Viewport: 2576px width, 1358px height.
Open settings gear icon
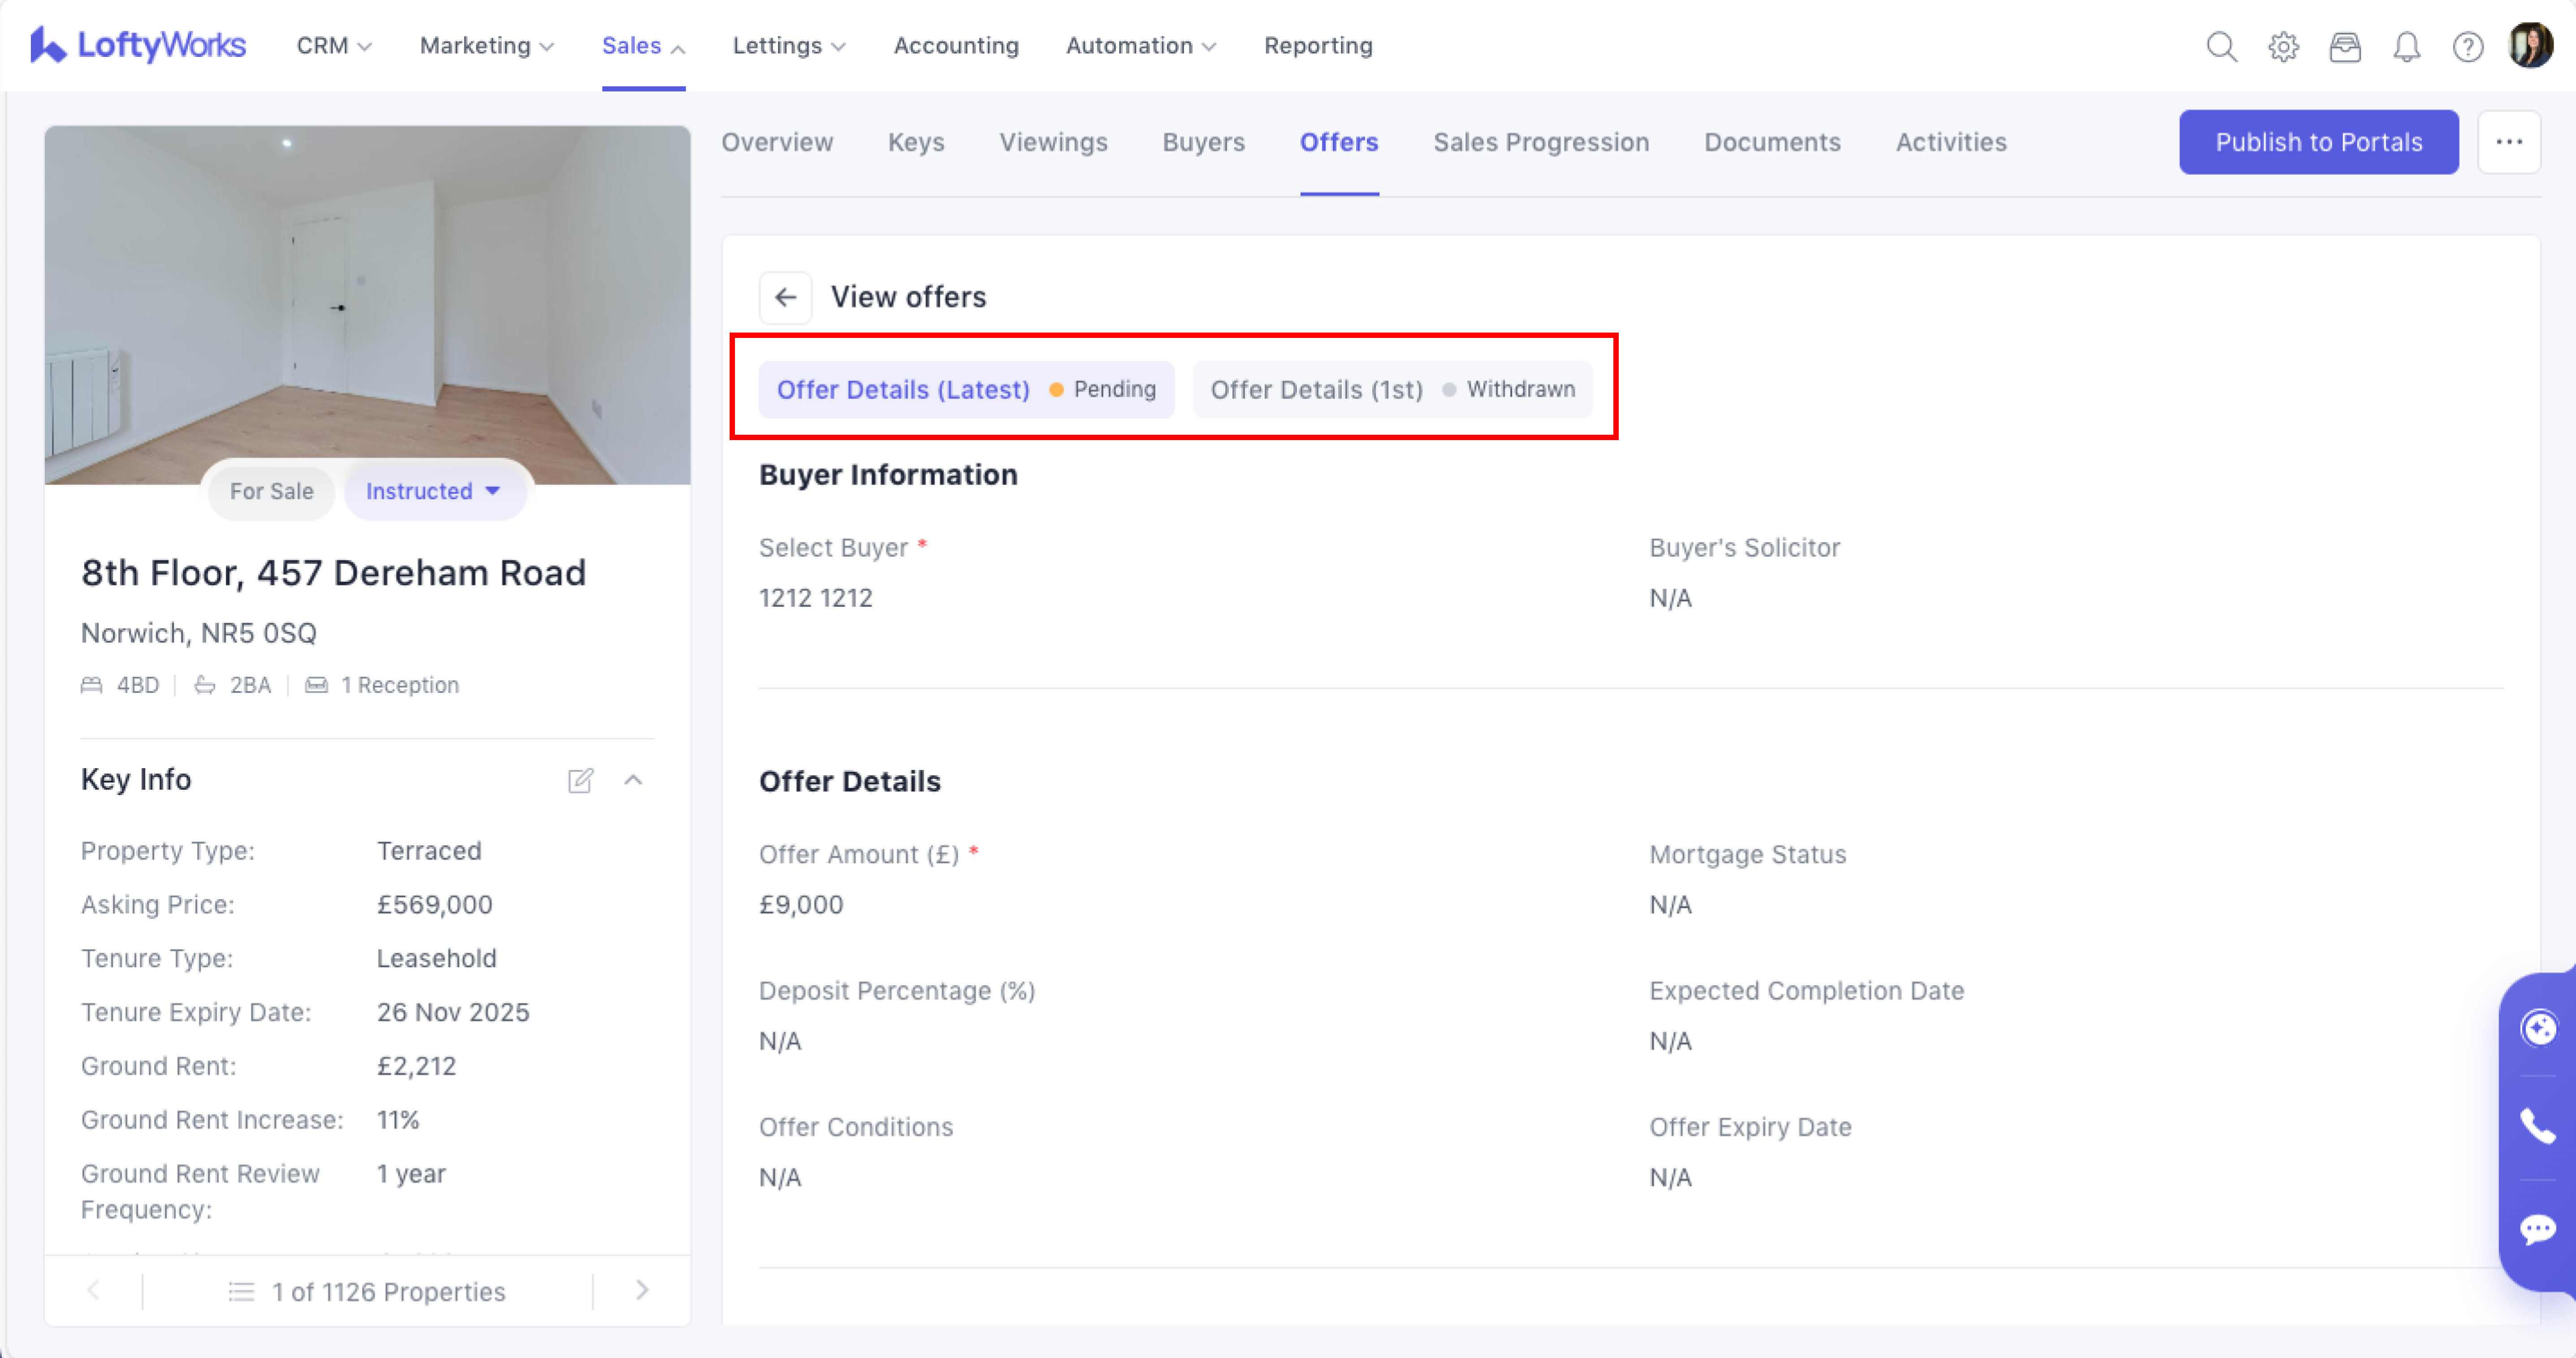click(2283, 46)
